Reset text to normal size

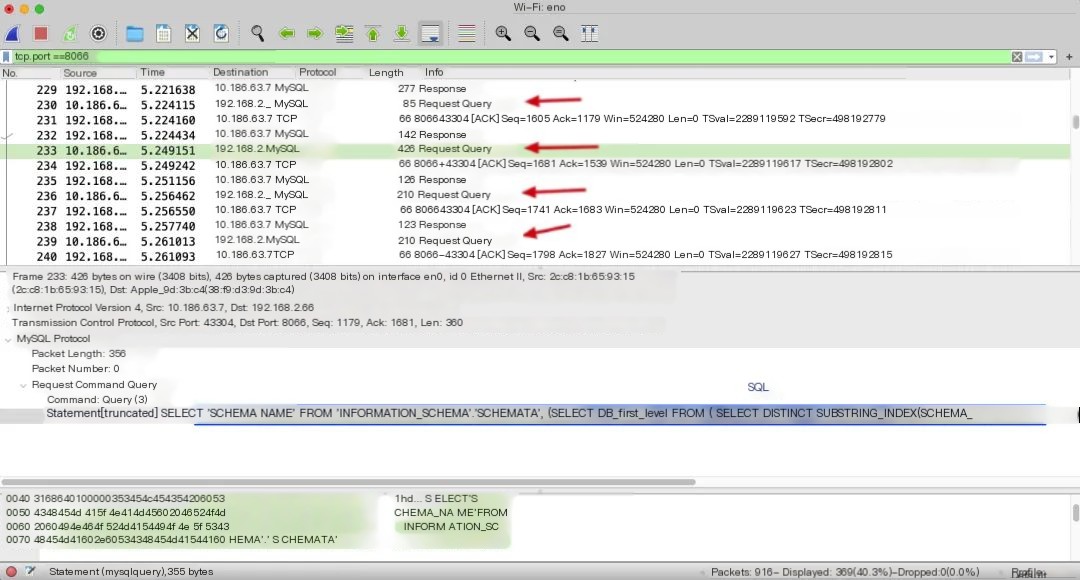coord(561,33)
